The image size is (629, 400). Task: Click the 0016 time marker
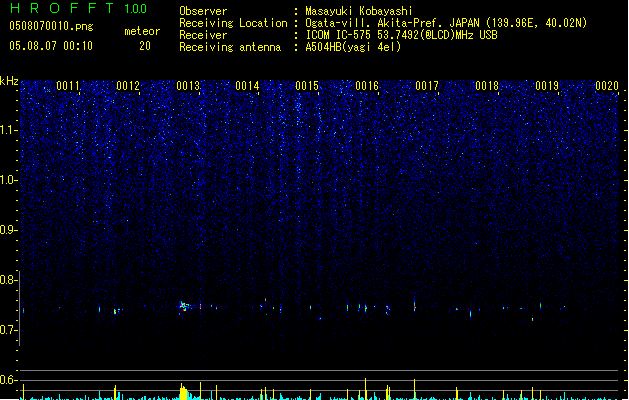[x=367, y=85]
